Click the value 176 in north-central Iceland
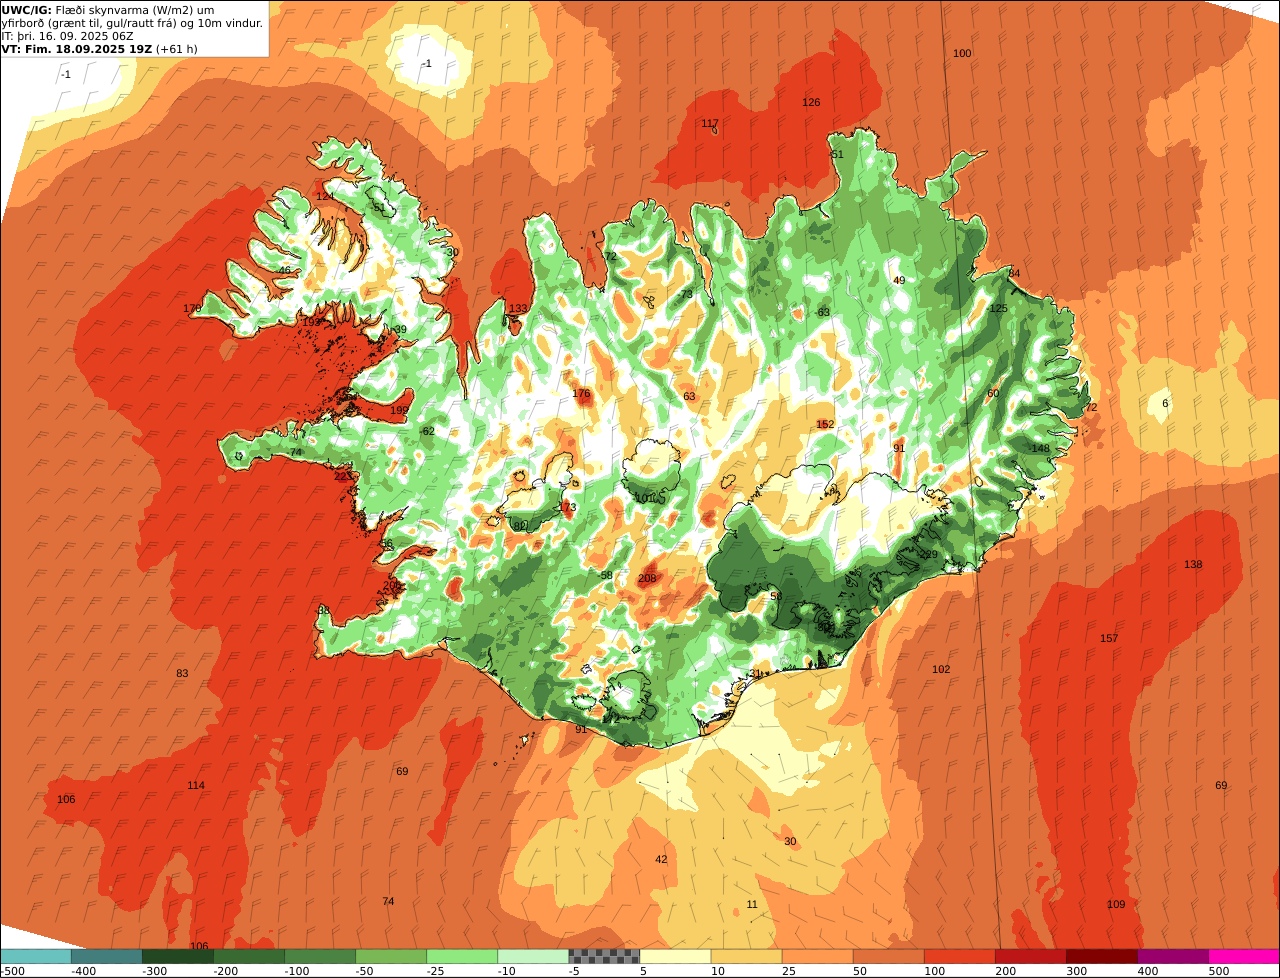 point(581,394)
